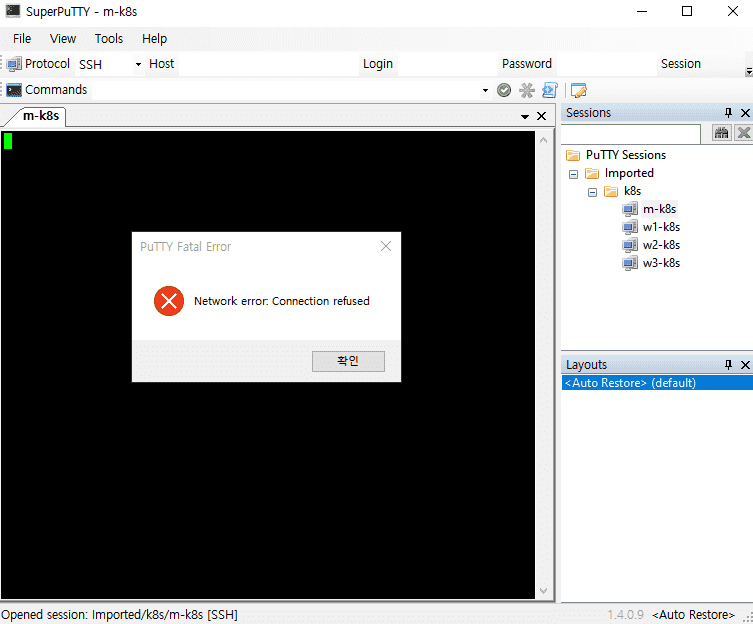Click the Imported folder icon
This screenshot has width=753, height=624.
pos(592,173)
